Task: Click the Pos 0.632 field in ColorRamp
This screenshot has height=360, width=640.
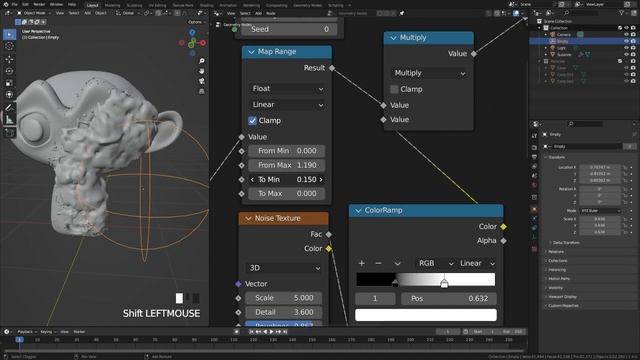Action: 449,298
